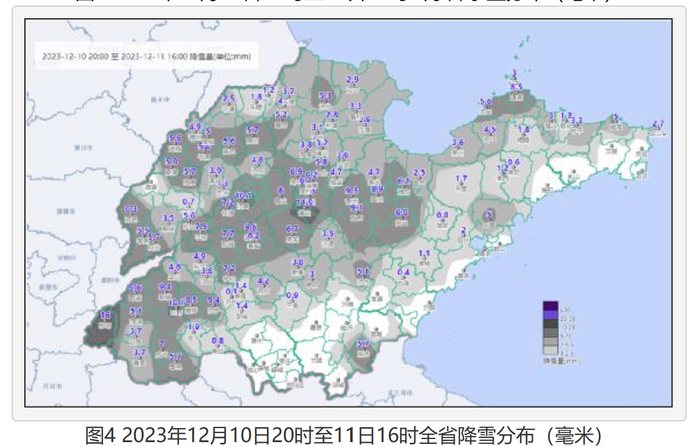Click the snowfall value 4.2
This screenshot has width=700, height=447.
(x=263, y=281)
